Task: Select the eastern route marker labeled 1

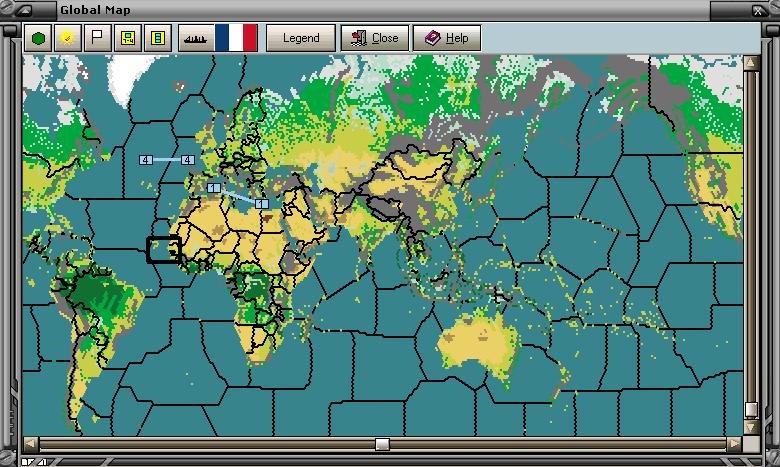Action: (x=262, y=203)
